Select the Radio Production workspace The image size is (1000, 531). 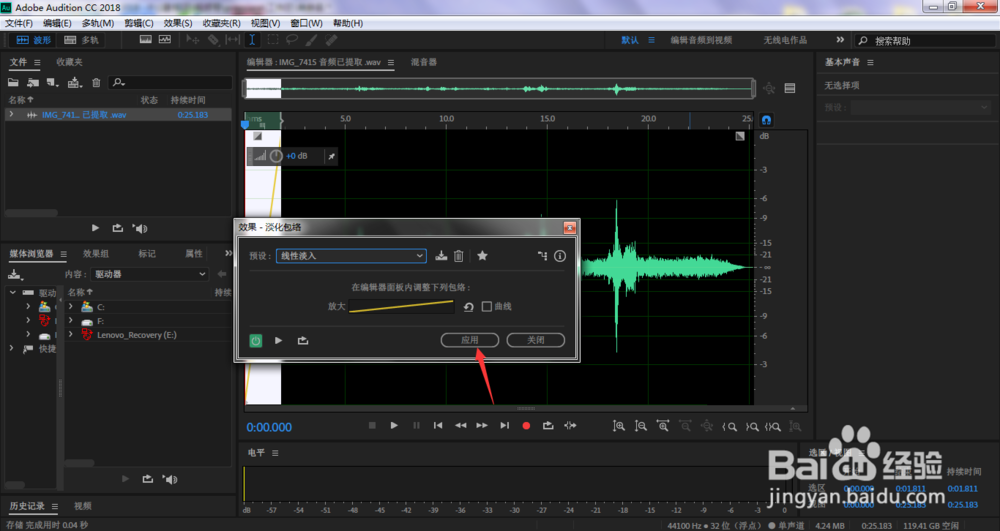click(785, 40)
